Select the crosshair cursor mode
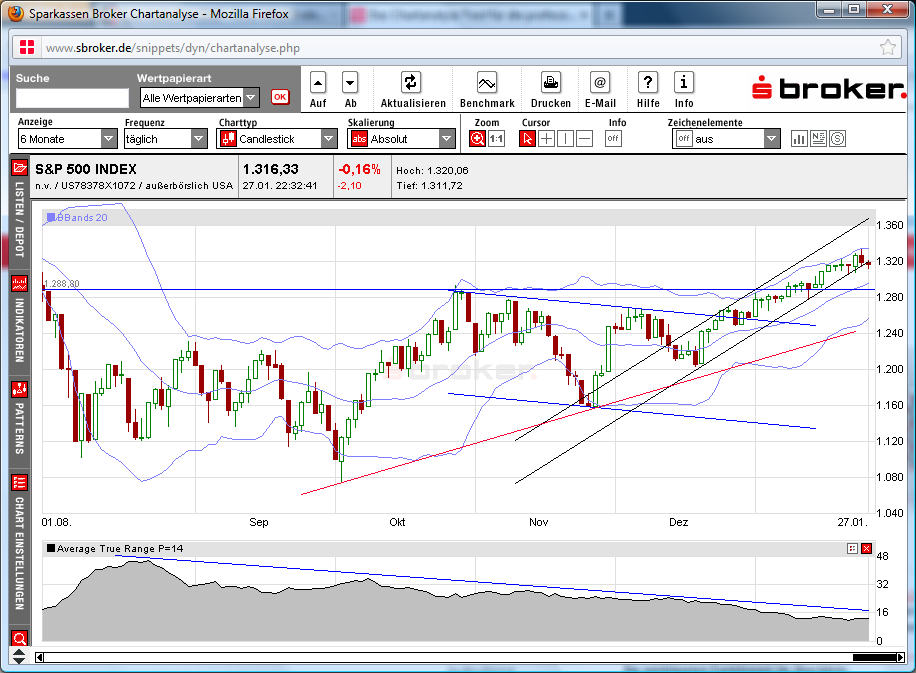Screen dimensions: 916x673 546,138
